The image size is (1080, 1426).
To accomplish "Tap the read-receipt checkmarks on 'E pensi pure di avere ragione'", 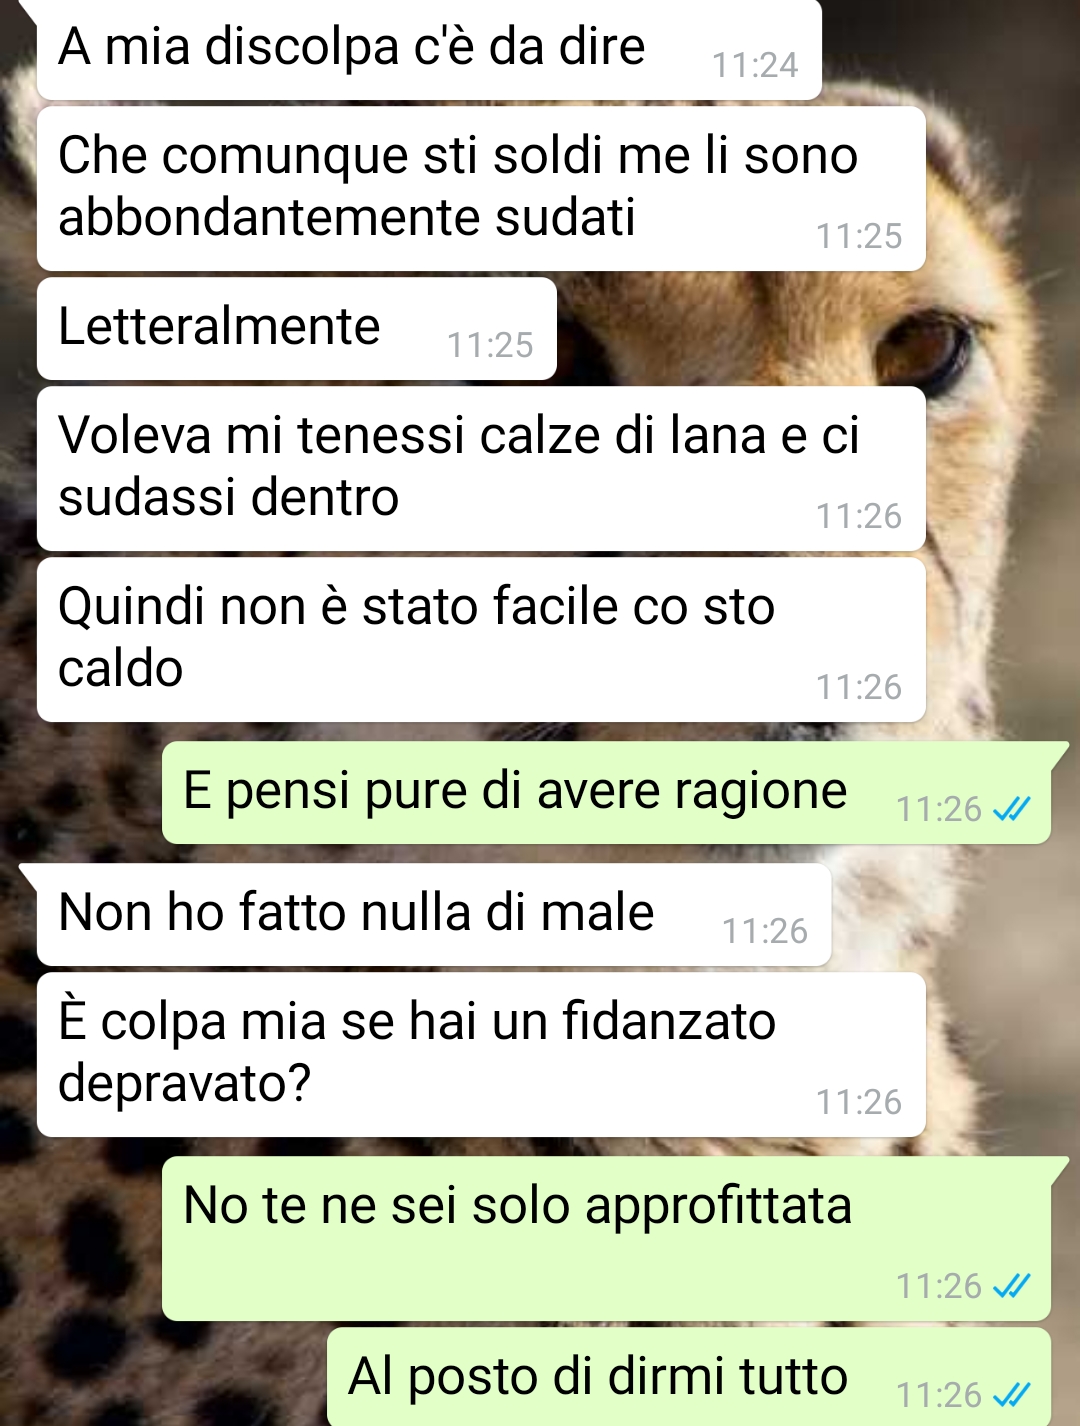I will [1011, 809].
